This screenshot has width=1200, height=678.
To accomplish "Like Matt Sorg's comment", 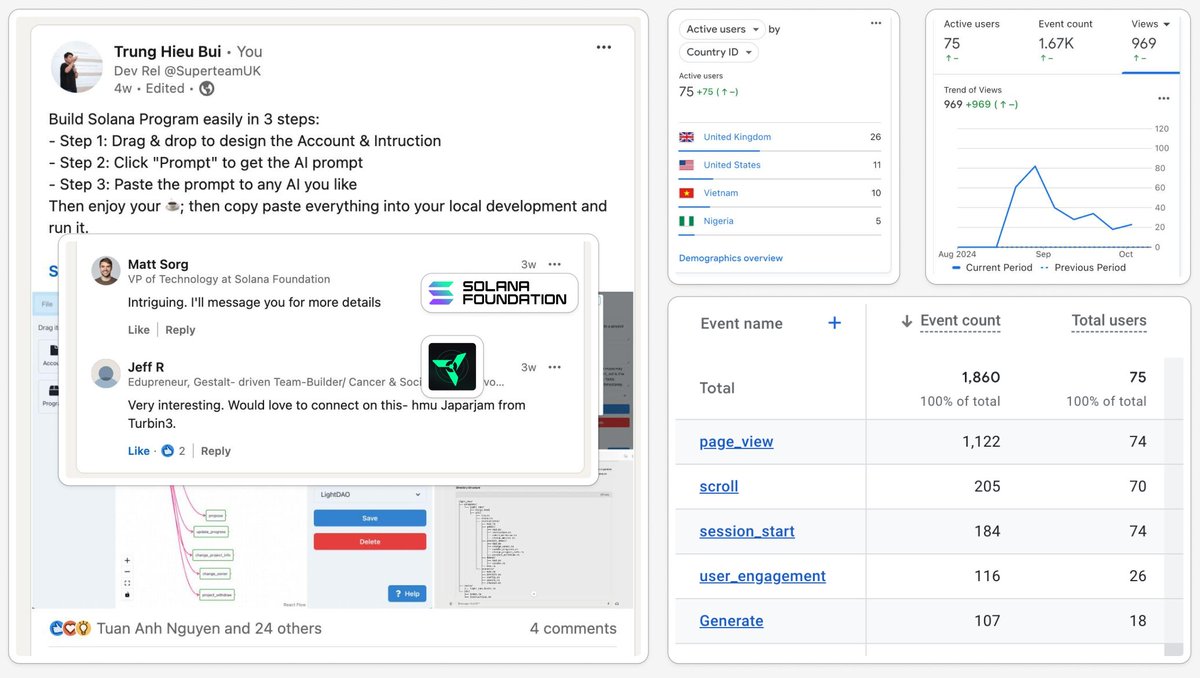I will pos(139,330).
